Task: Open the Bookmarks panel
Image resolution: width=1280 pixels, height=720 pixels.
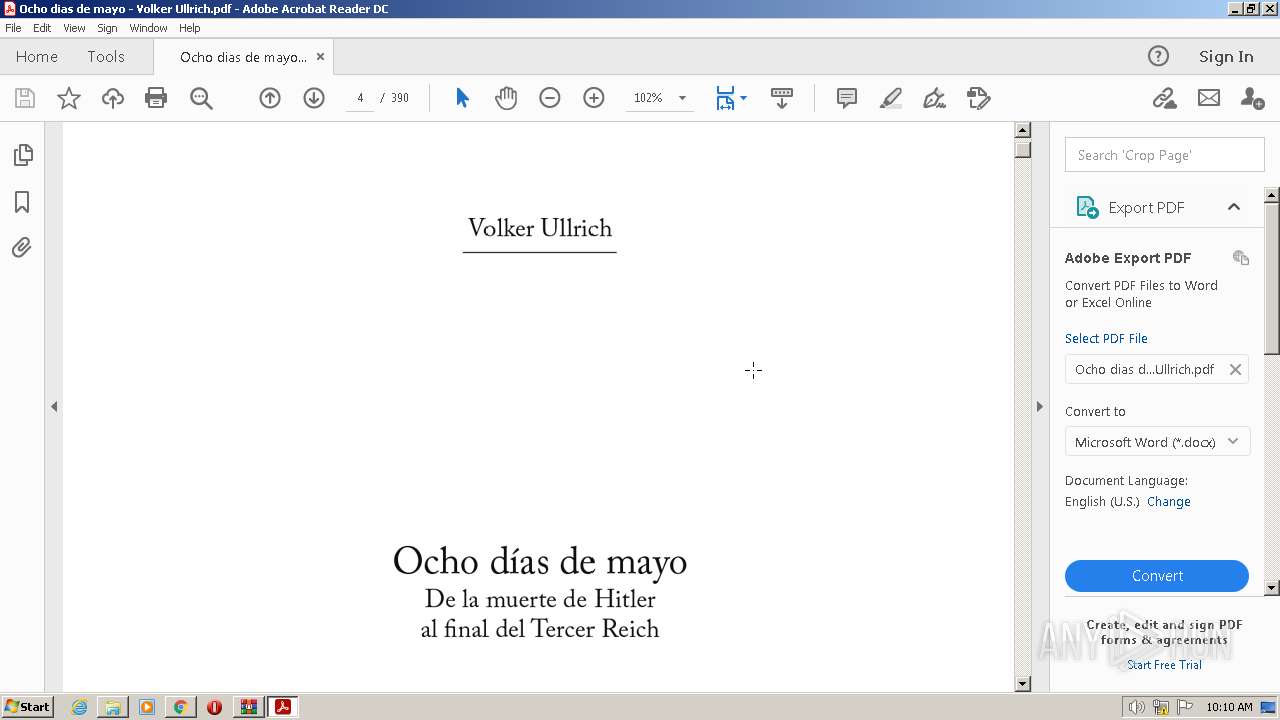Action: [x=22, y=202]
